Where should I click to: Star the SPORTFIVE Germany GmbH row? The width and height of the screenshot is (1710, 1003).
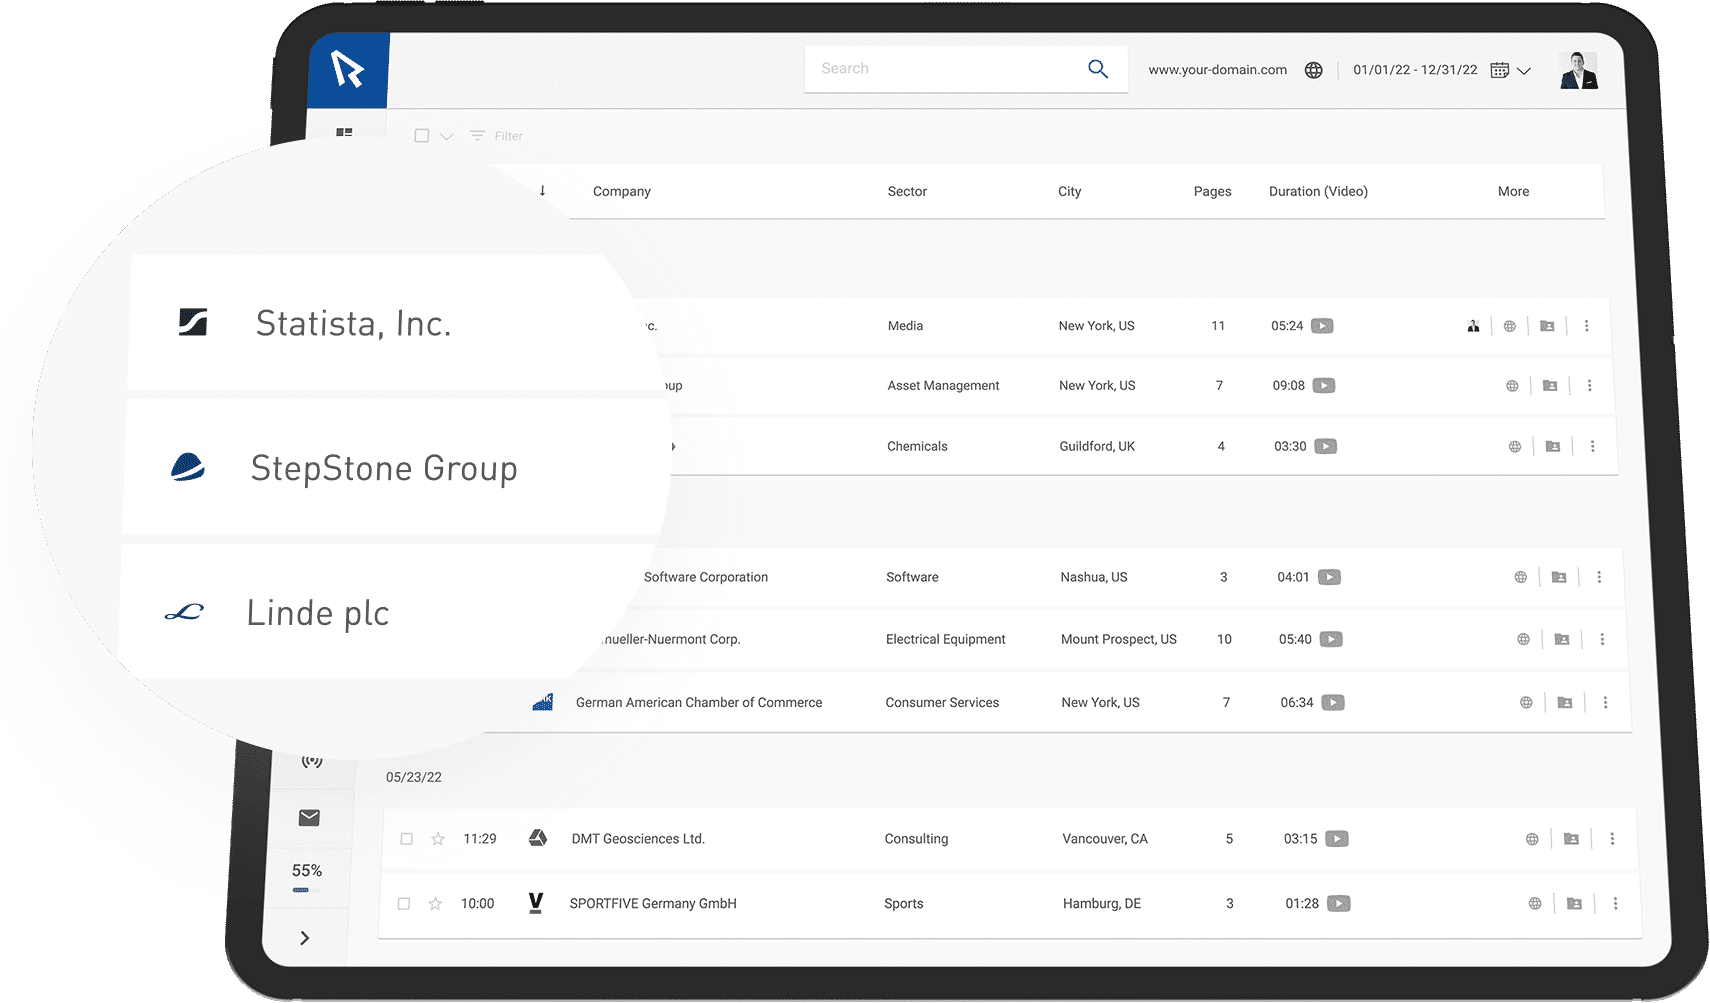point(435,904)
